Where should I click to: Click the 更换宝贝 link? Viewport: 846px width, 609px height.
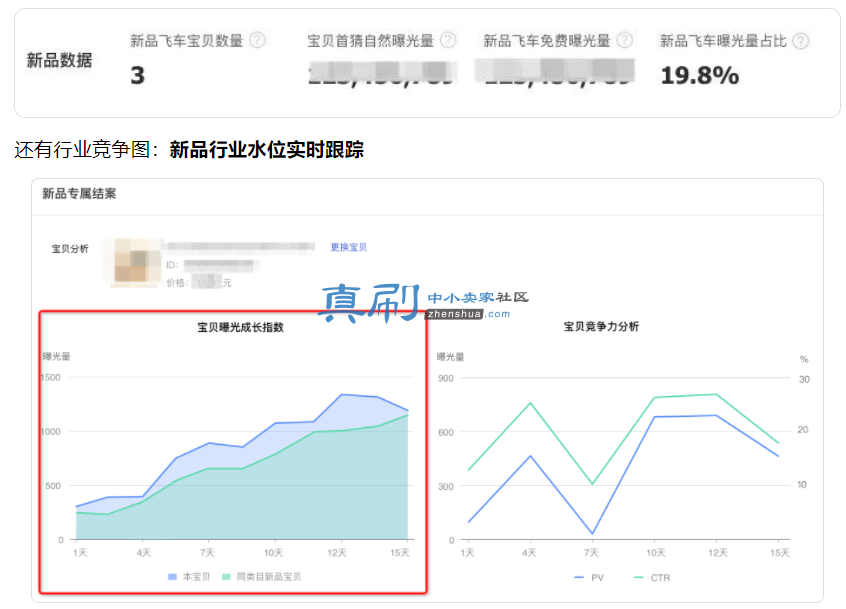point(349,247)
